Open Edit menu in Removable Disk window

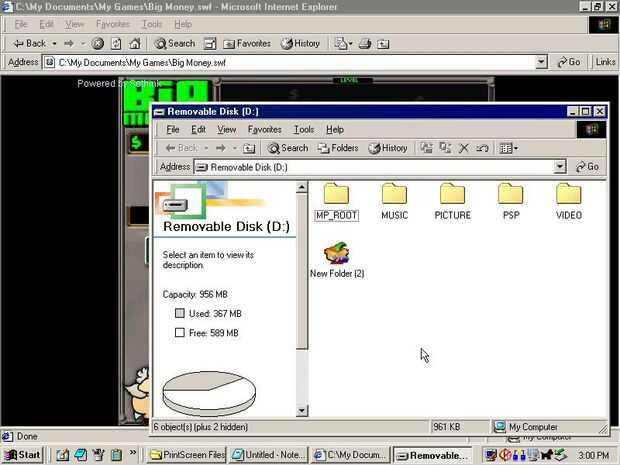198,130
